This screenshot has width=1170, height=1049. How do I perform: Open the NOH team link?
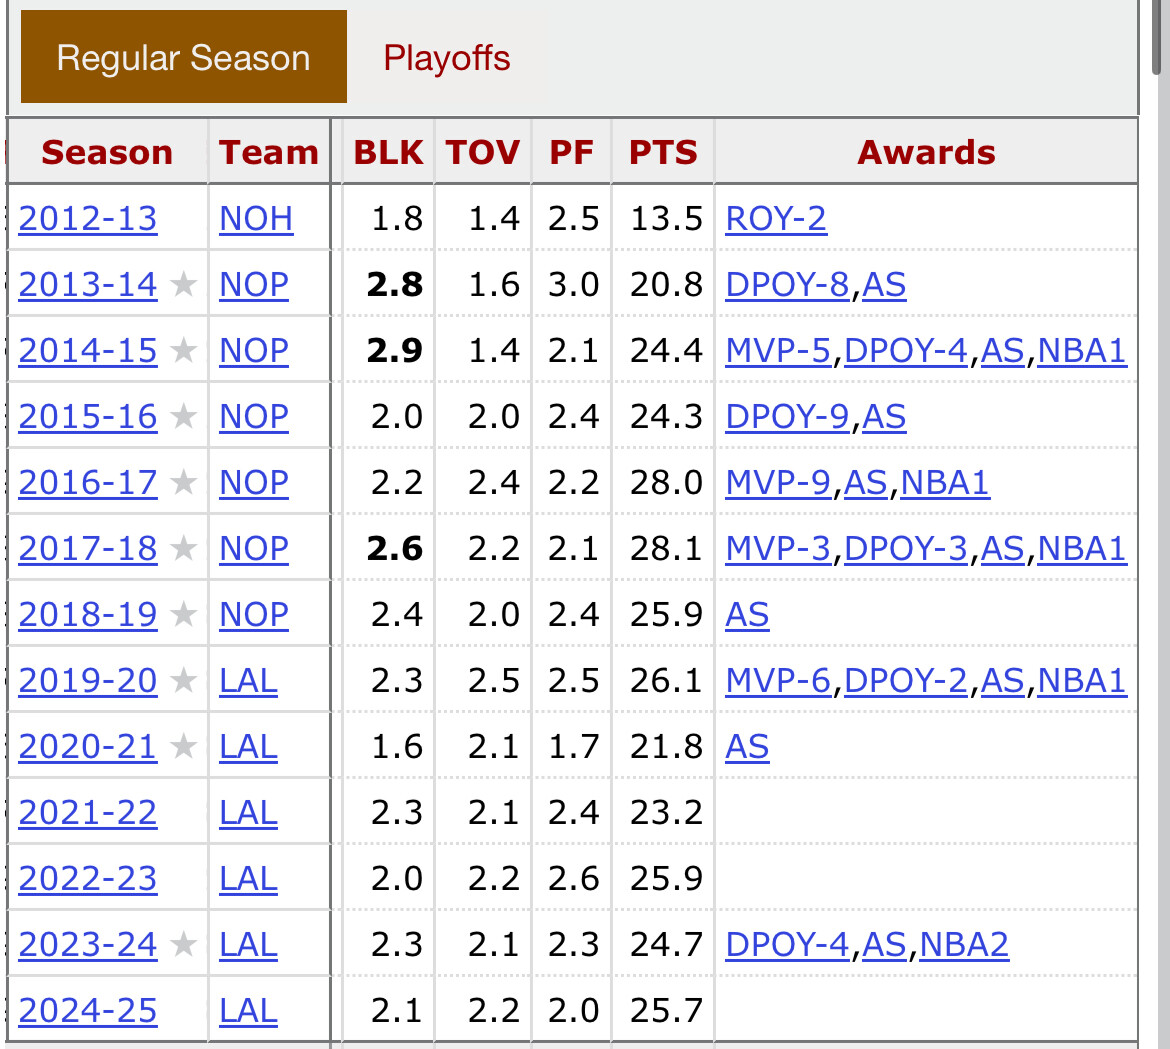256,219
